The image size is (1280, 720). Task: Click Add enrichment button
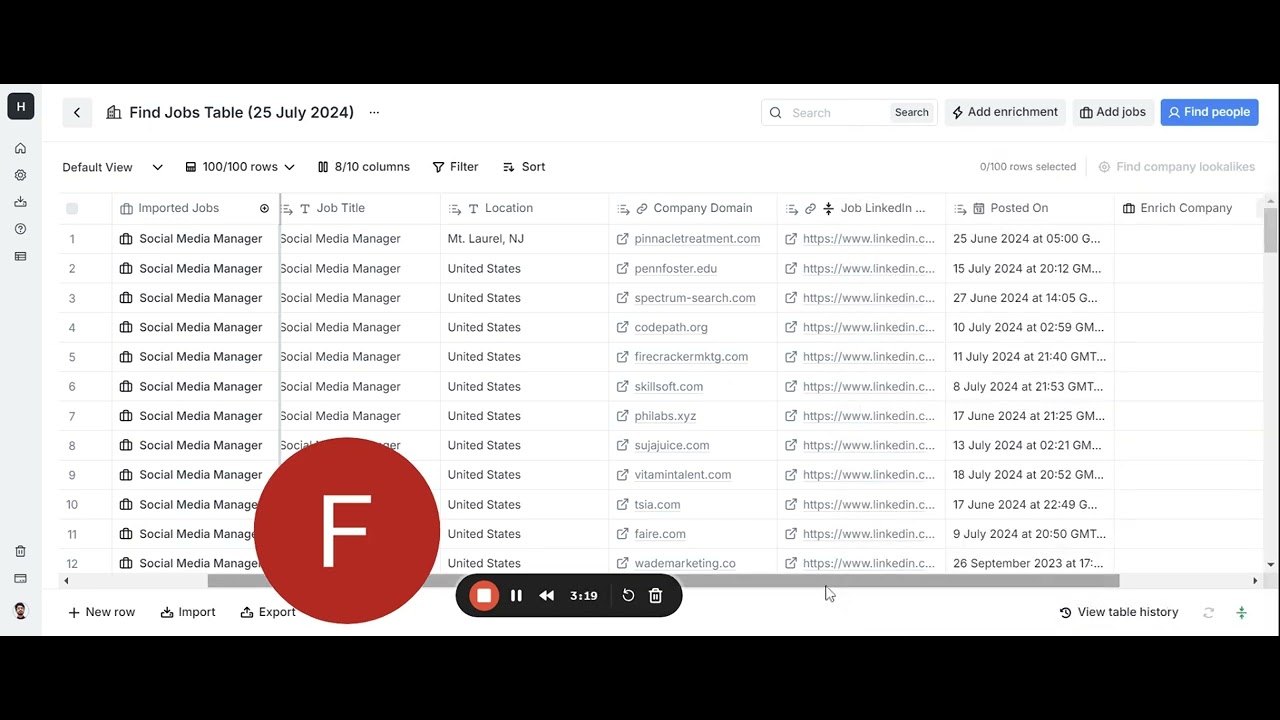[1004, 112]
